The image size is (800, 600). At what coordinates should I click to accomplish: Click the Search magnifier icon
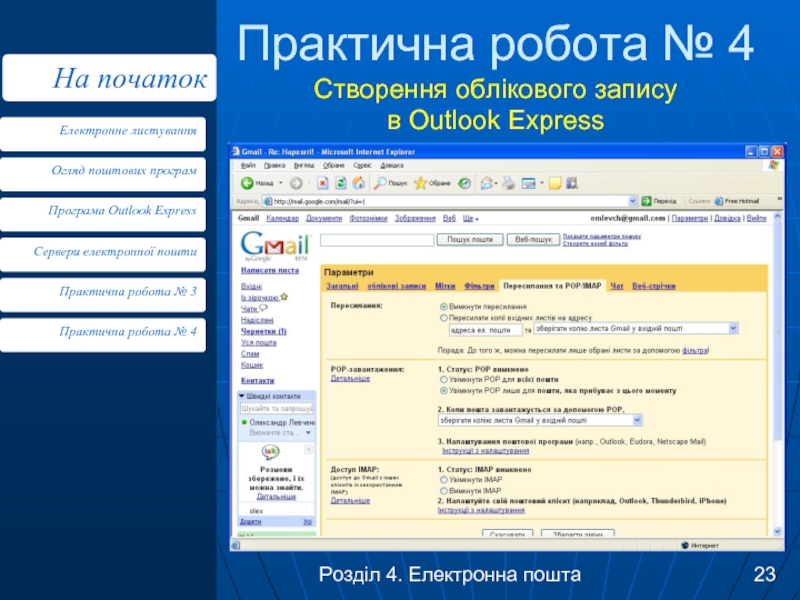point(380,183)
